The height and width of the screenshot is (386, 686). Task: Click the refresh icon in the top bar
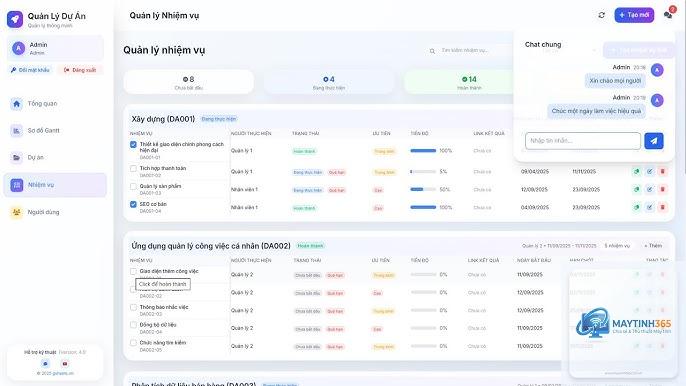(602, 15)
